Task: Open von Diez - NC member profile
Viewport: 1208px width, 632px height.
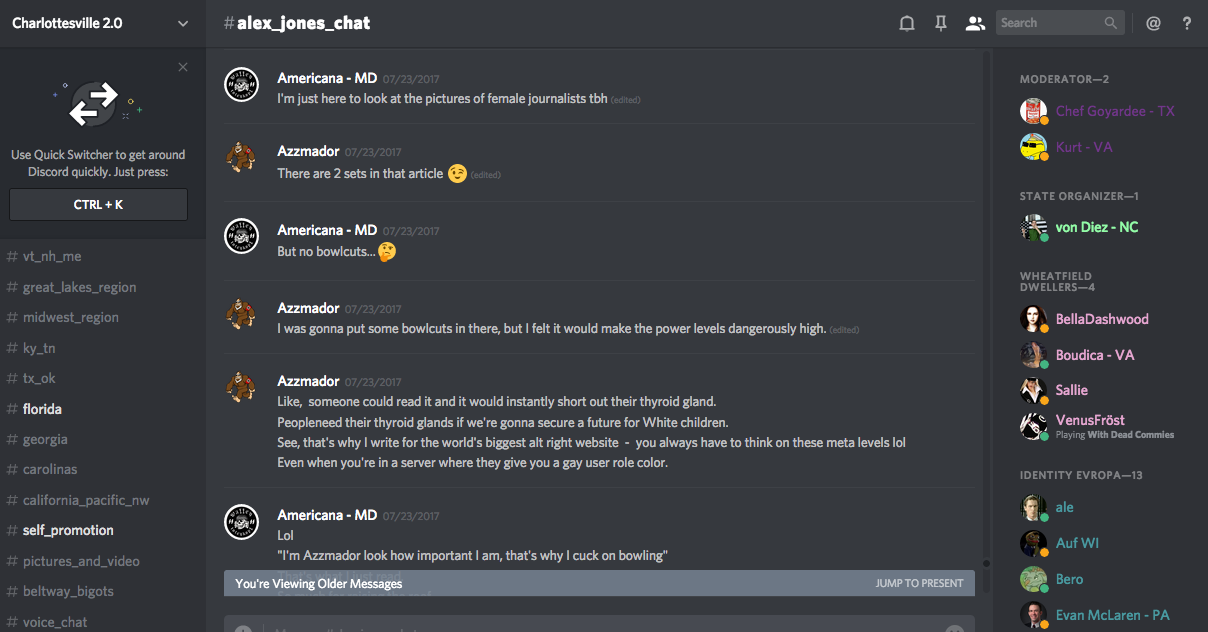Action: click(1096, 227)
